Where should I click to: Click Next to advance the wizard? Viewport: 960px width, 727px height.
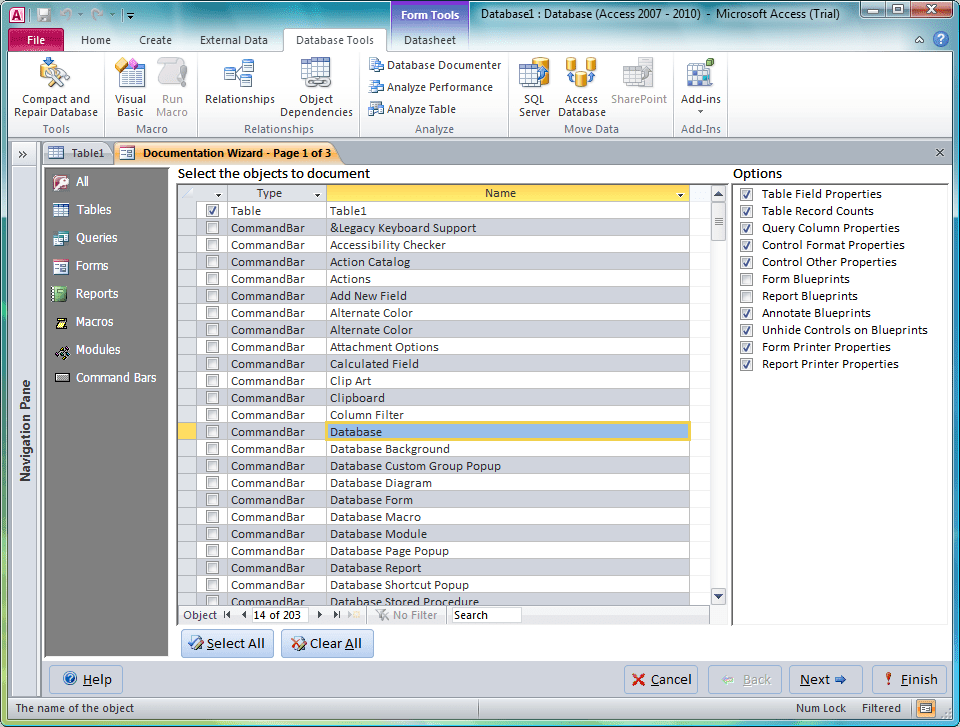point(825,679)
